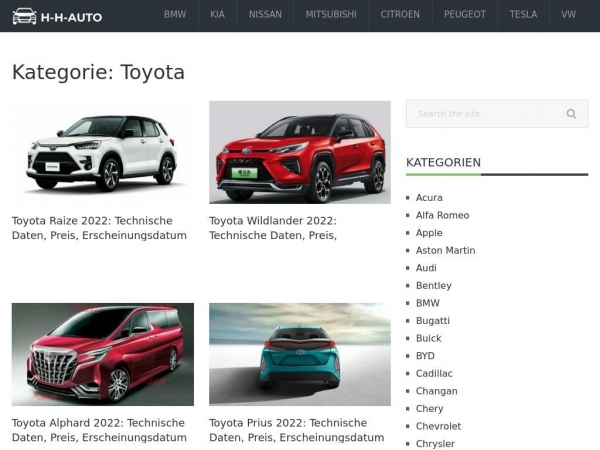
Task: Open the NISSAN menu item
Action: pyautogui.click(x=265, y=15)
